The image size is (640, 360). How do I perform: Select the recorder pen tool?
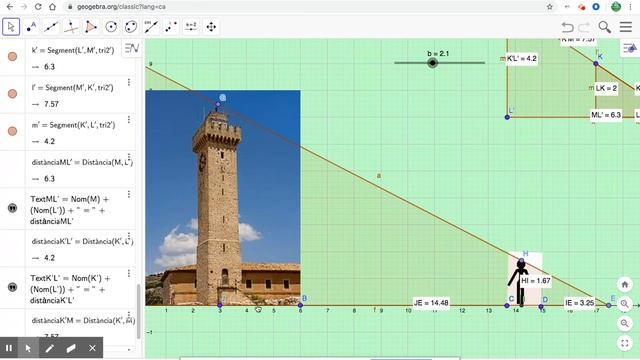pyautogui.click(x=49, y=348)
